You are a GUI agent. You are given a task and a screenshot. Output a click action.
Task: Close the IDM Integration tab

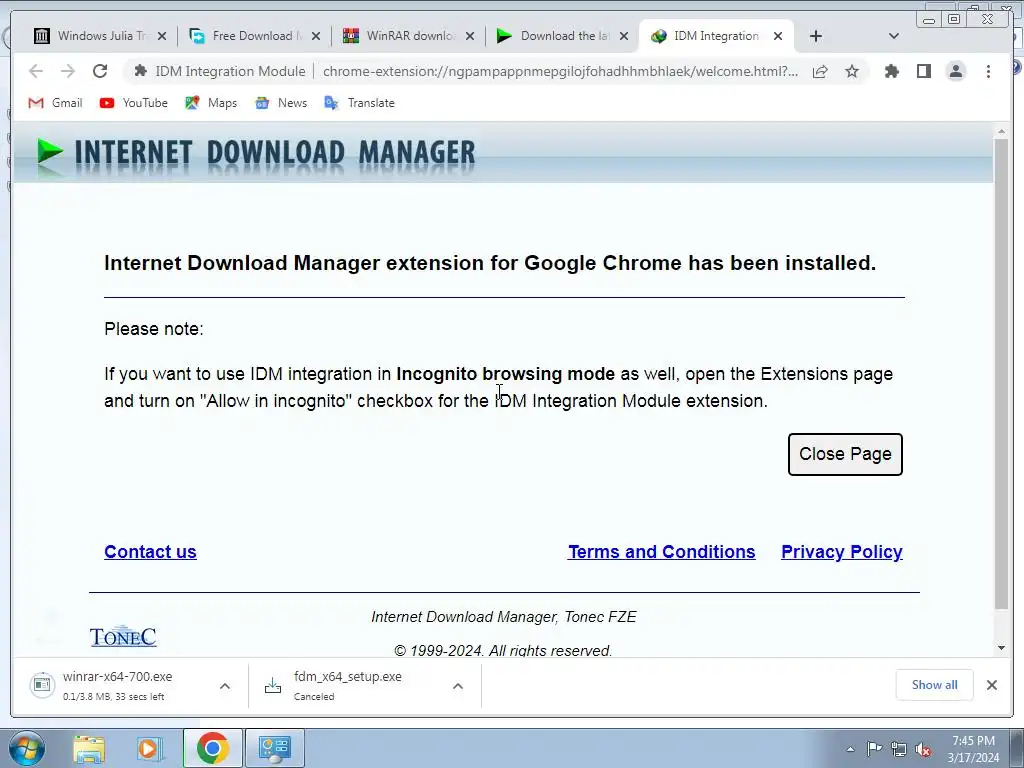click(778, 36)
